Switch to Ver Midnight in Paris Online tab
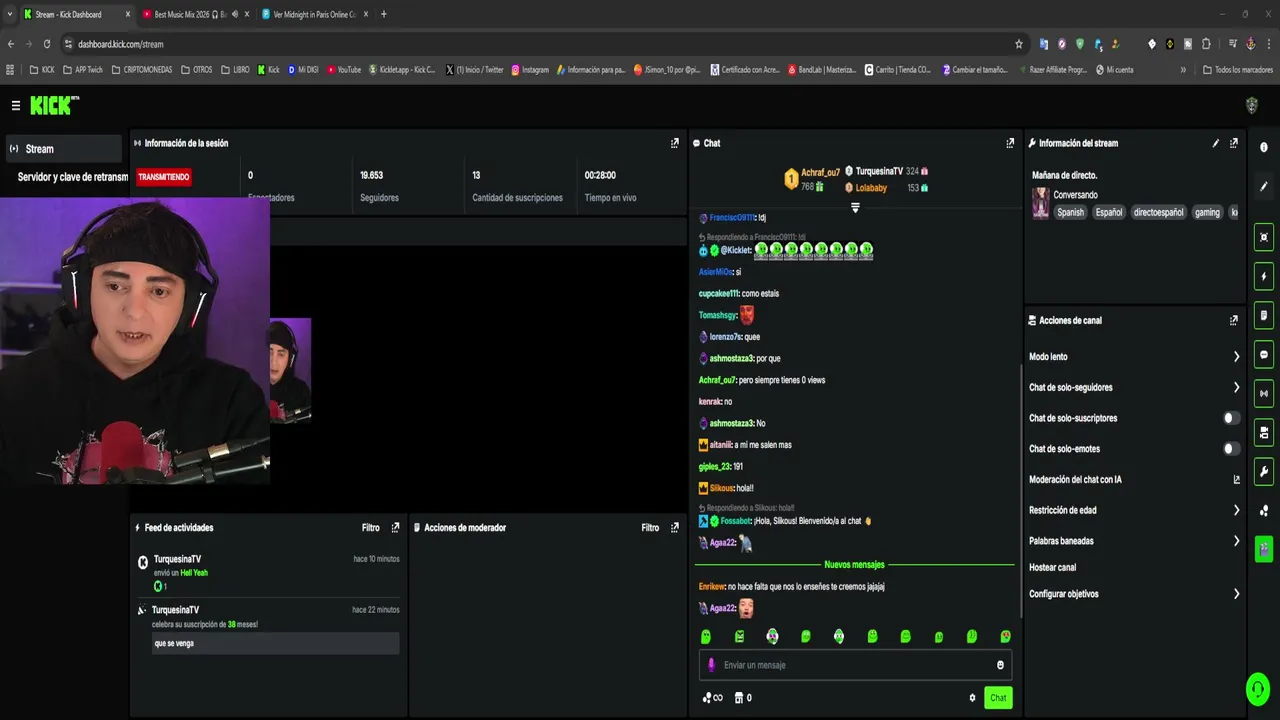The width and height of the screenshot is (1280, 720). coord(314,14)
